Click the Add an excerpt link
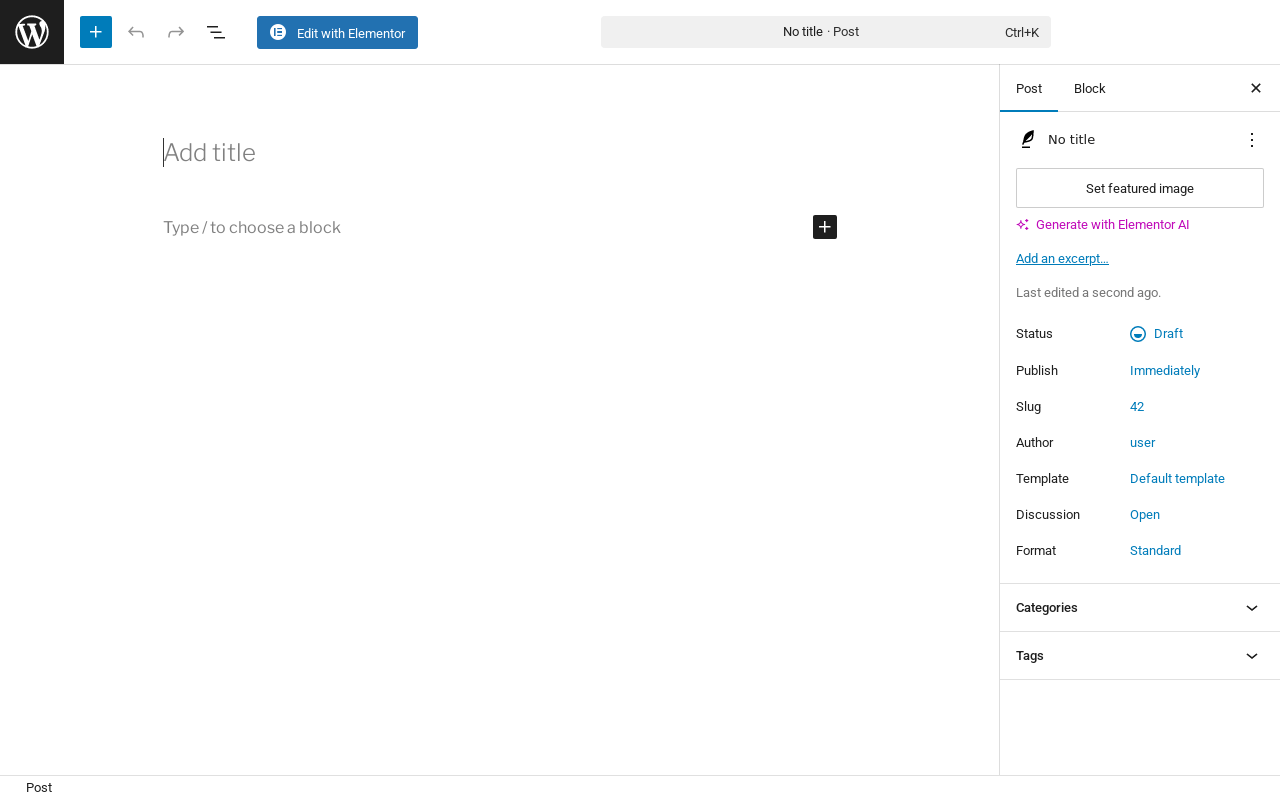 [x=1062, y=259]
